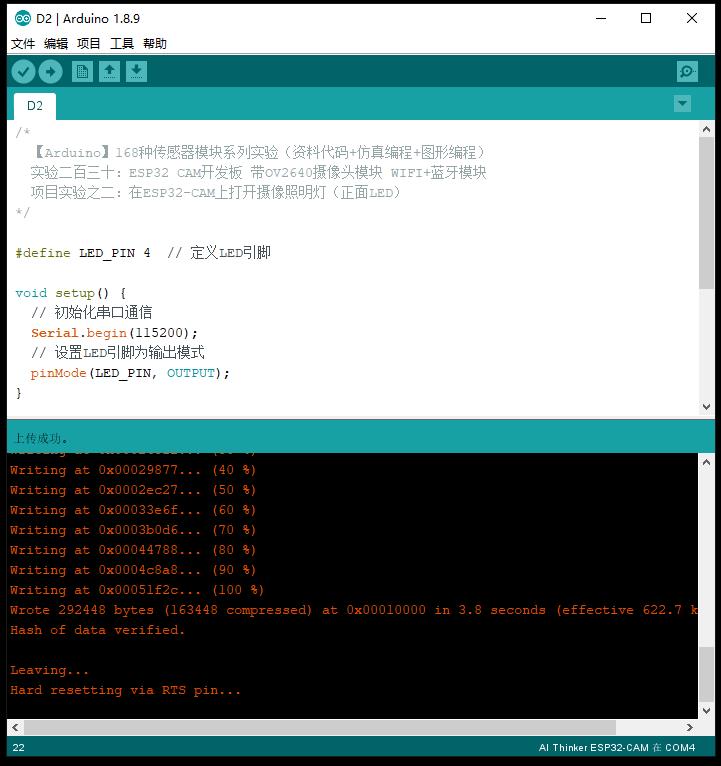Screen dimensions: 721x766
Task: Open the Serial Monitor icon
Action: coord(687,72)
